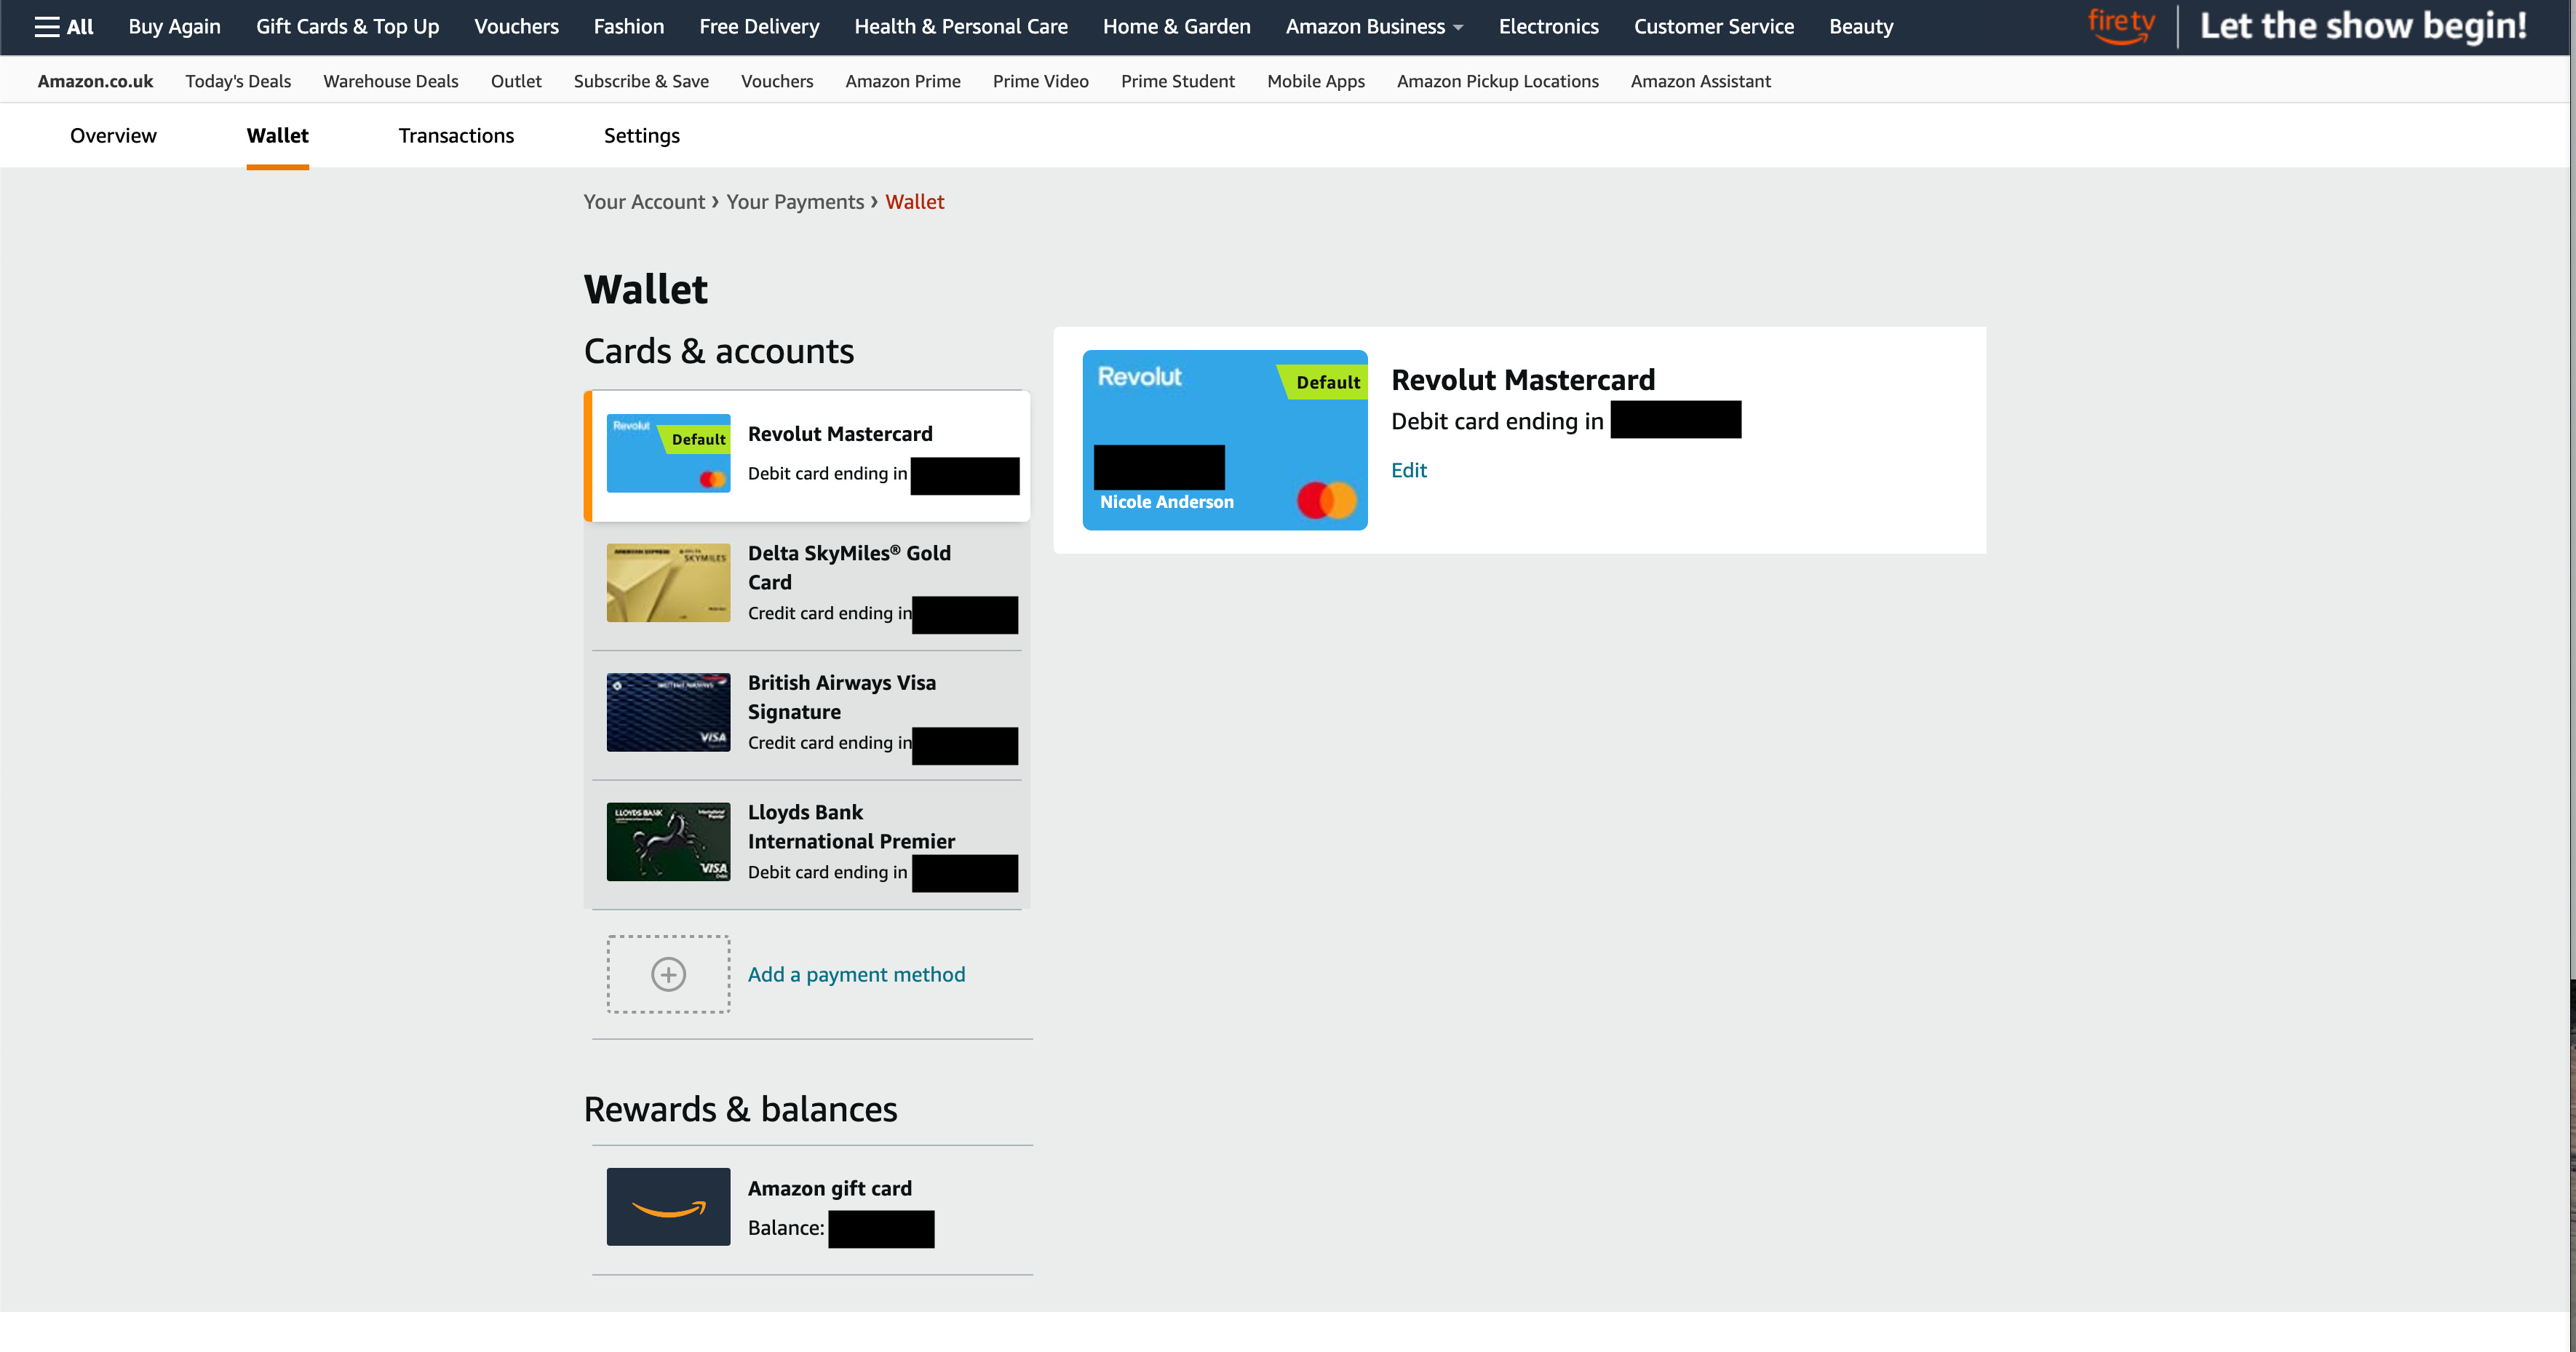Switch to the Settings tab
The image size is (2576, 1352).
tap(641, 136)
